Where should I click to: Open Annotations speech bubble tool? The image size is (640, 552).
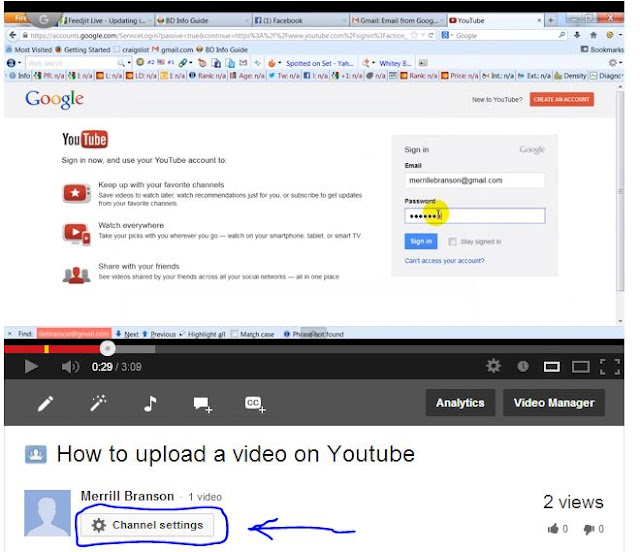(x=202, y=404)
